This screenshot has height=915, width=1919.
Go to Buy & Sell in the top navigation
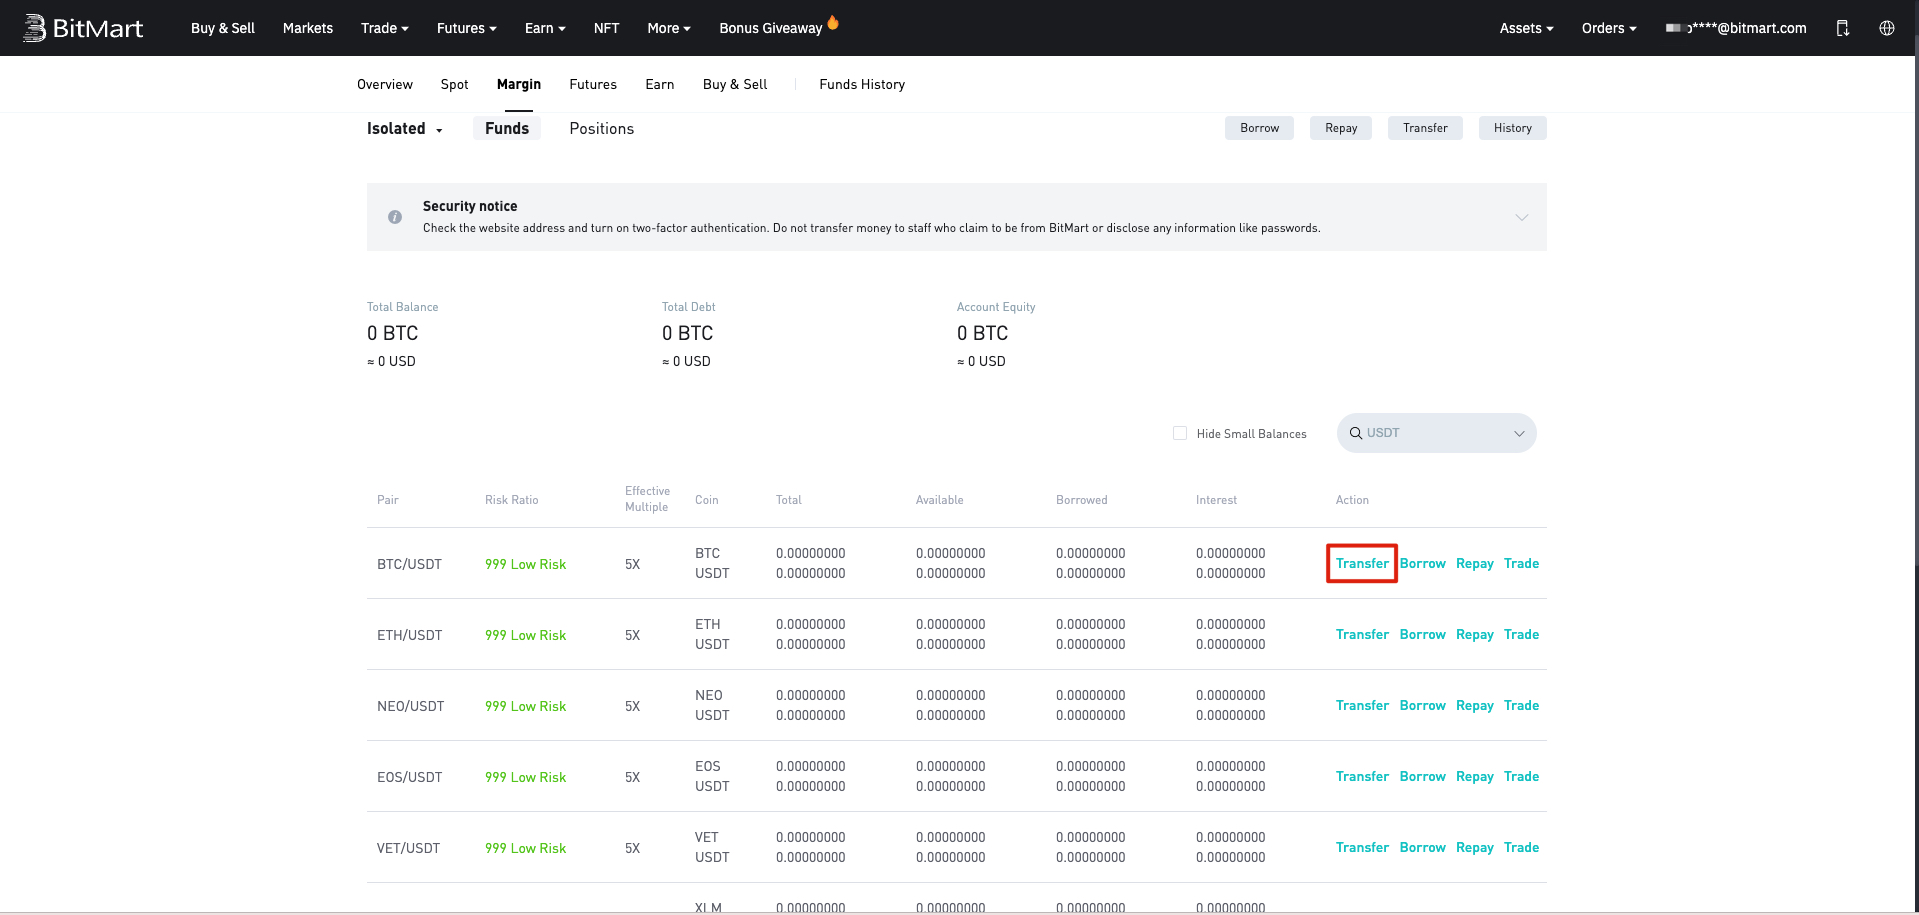point(223,28)
